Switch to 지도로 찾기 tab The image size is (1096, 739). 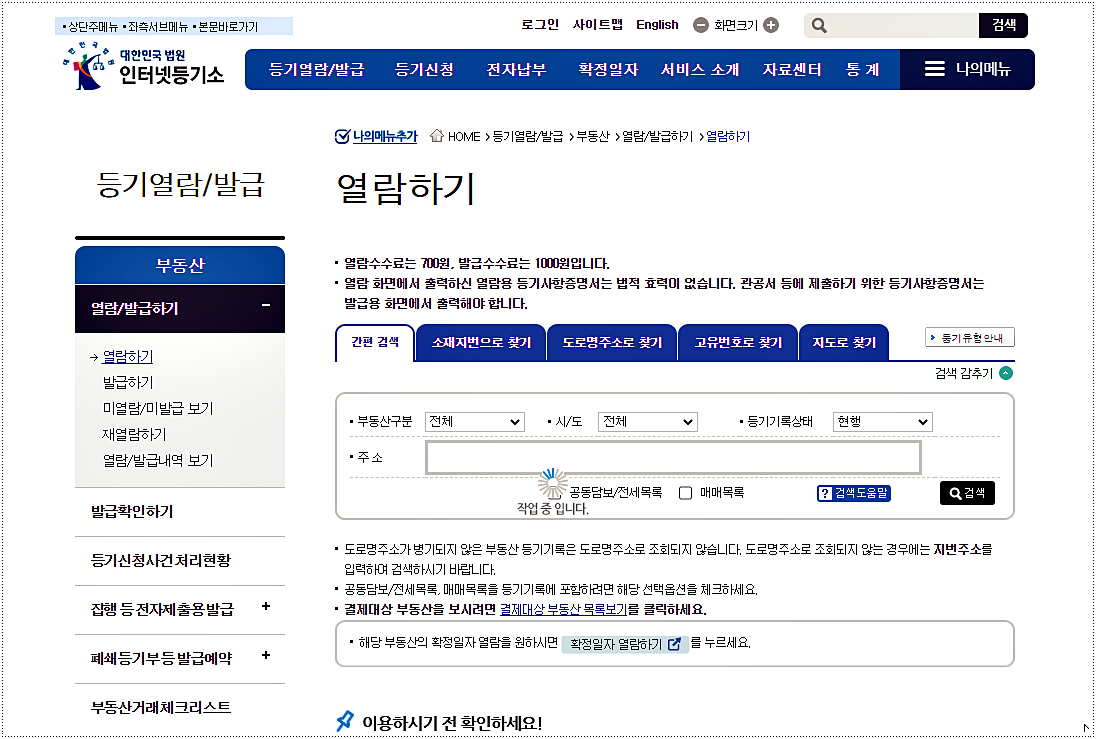pos(844,343)
